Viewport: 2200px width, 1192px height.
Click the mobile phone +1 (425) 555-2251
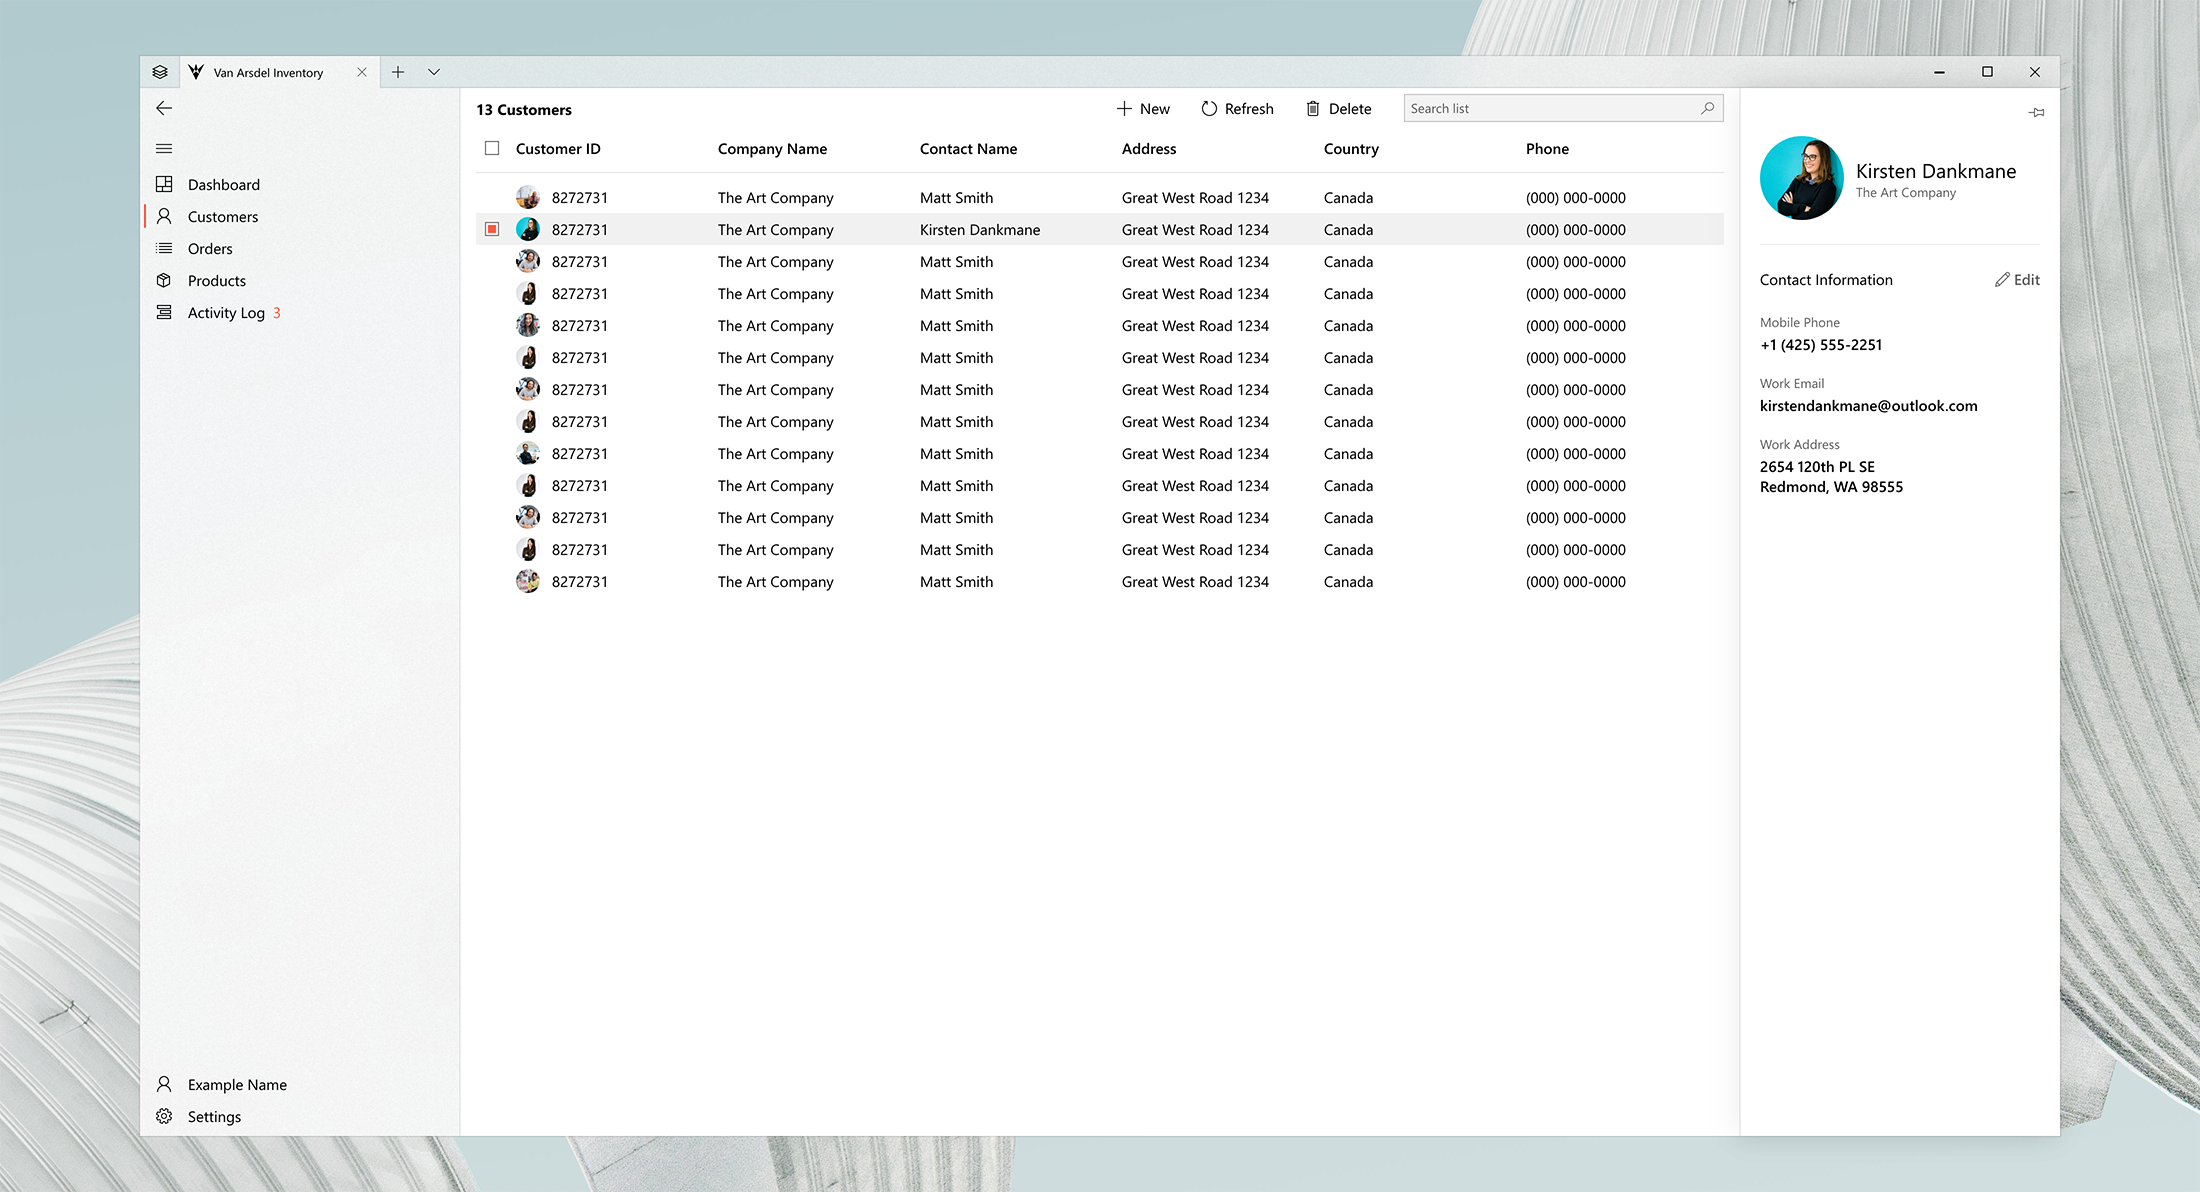[x=1821, y=344]
